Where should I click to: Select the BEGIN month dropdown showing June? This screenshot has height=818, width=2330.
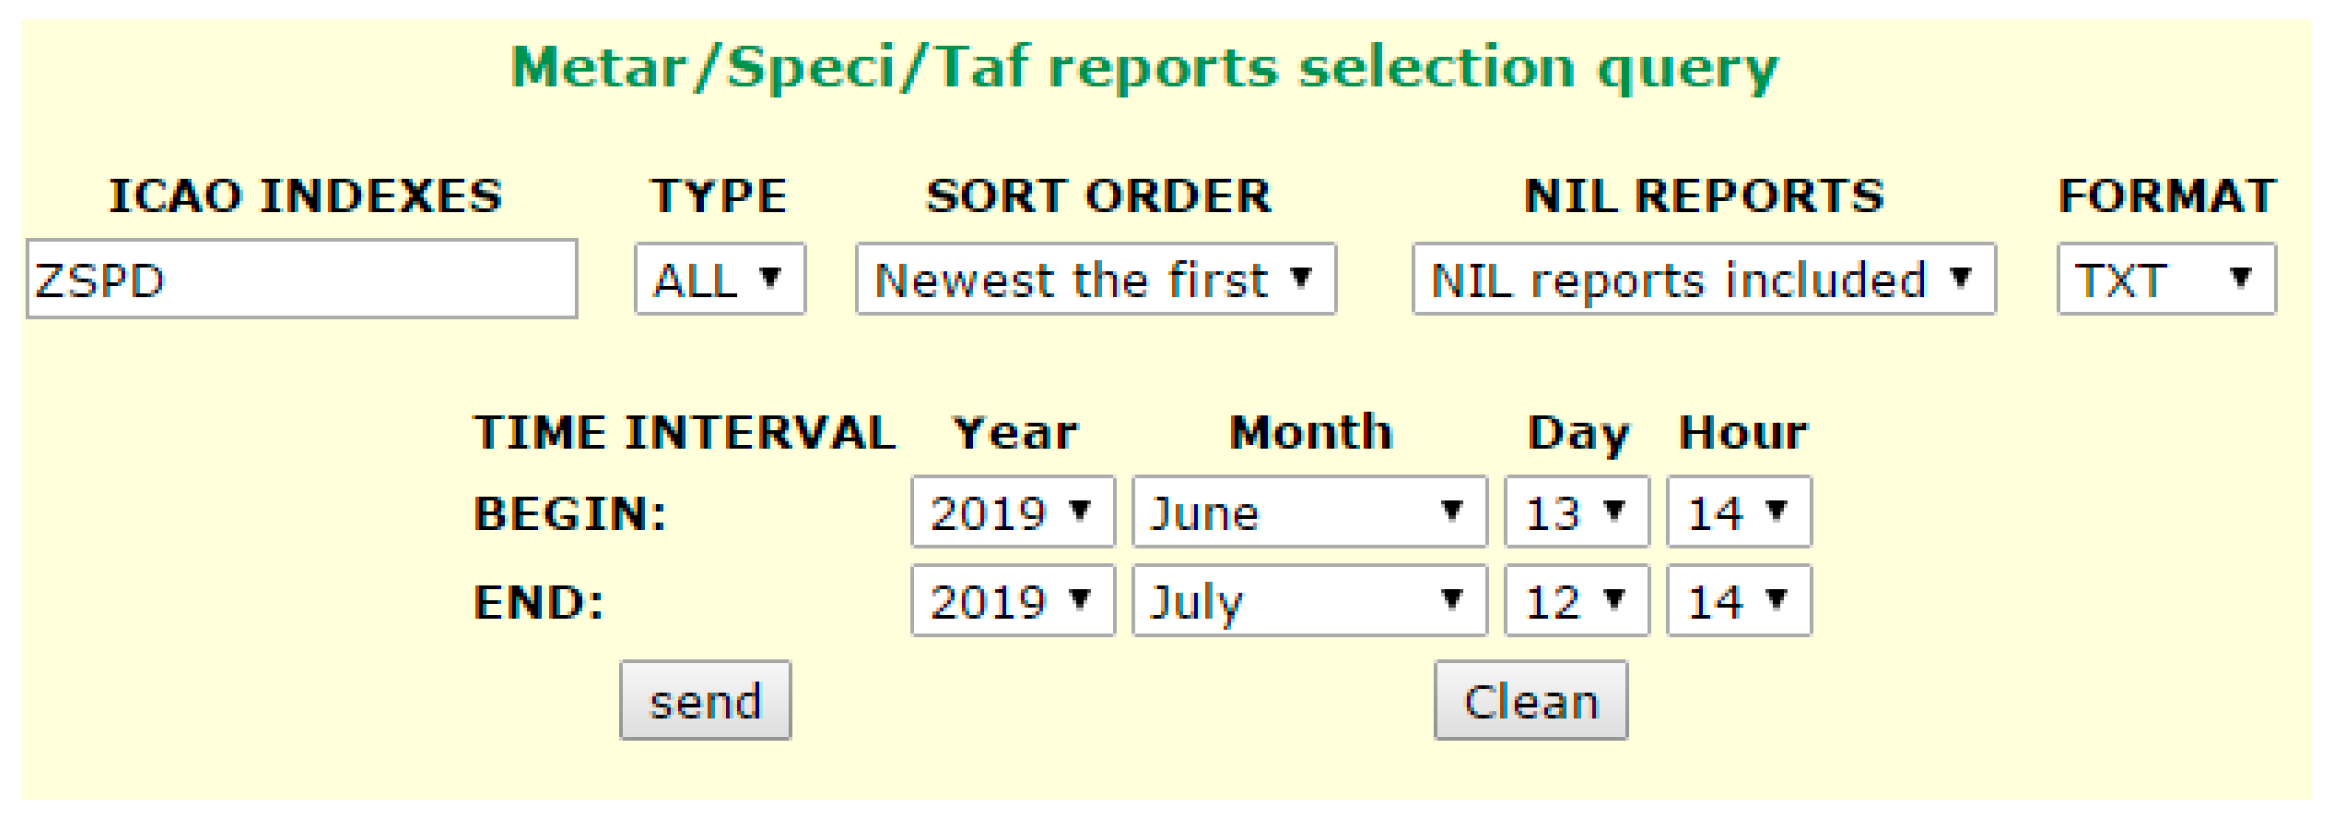(x=1308, y=512)
